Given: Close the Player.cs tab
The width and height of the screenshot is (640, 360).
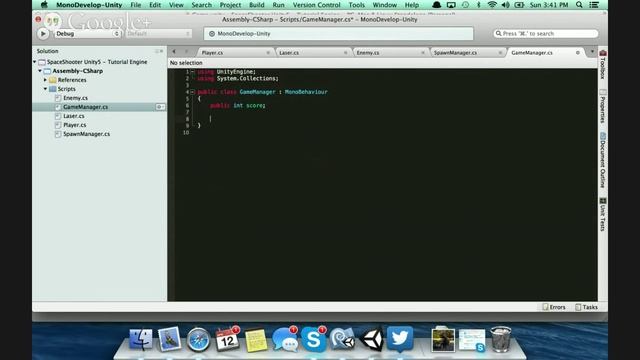Looking at the screenshot, I should (268, 53).
